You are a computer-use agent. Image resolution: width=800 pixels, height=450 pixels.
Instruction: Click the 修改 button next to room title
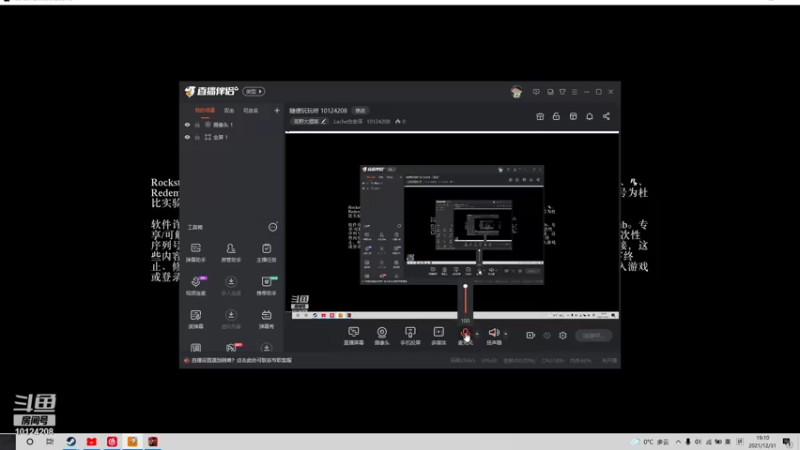(x=360, y=111)
